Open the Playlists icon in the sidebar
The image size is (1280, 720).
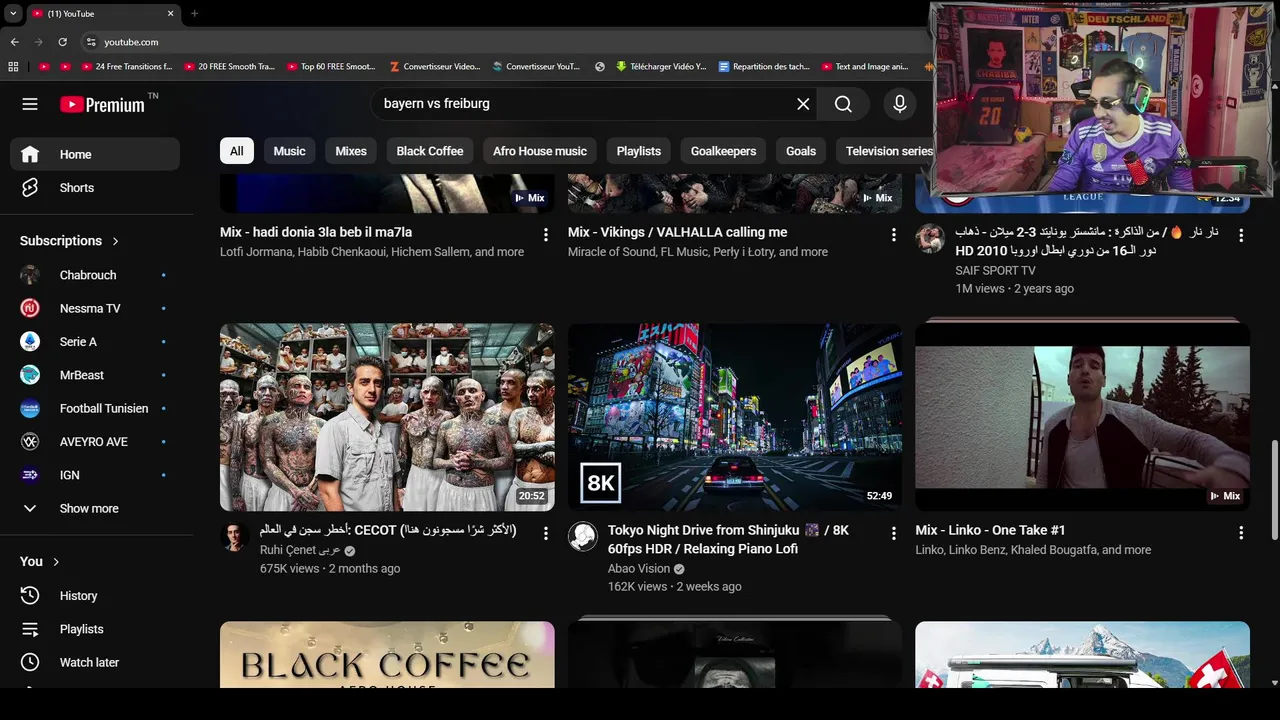30,629
